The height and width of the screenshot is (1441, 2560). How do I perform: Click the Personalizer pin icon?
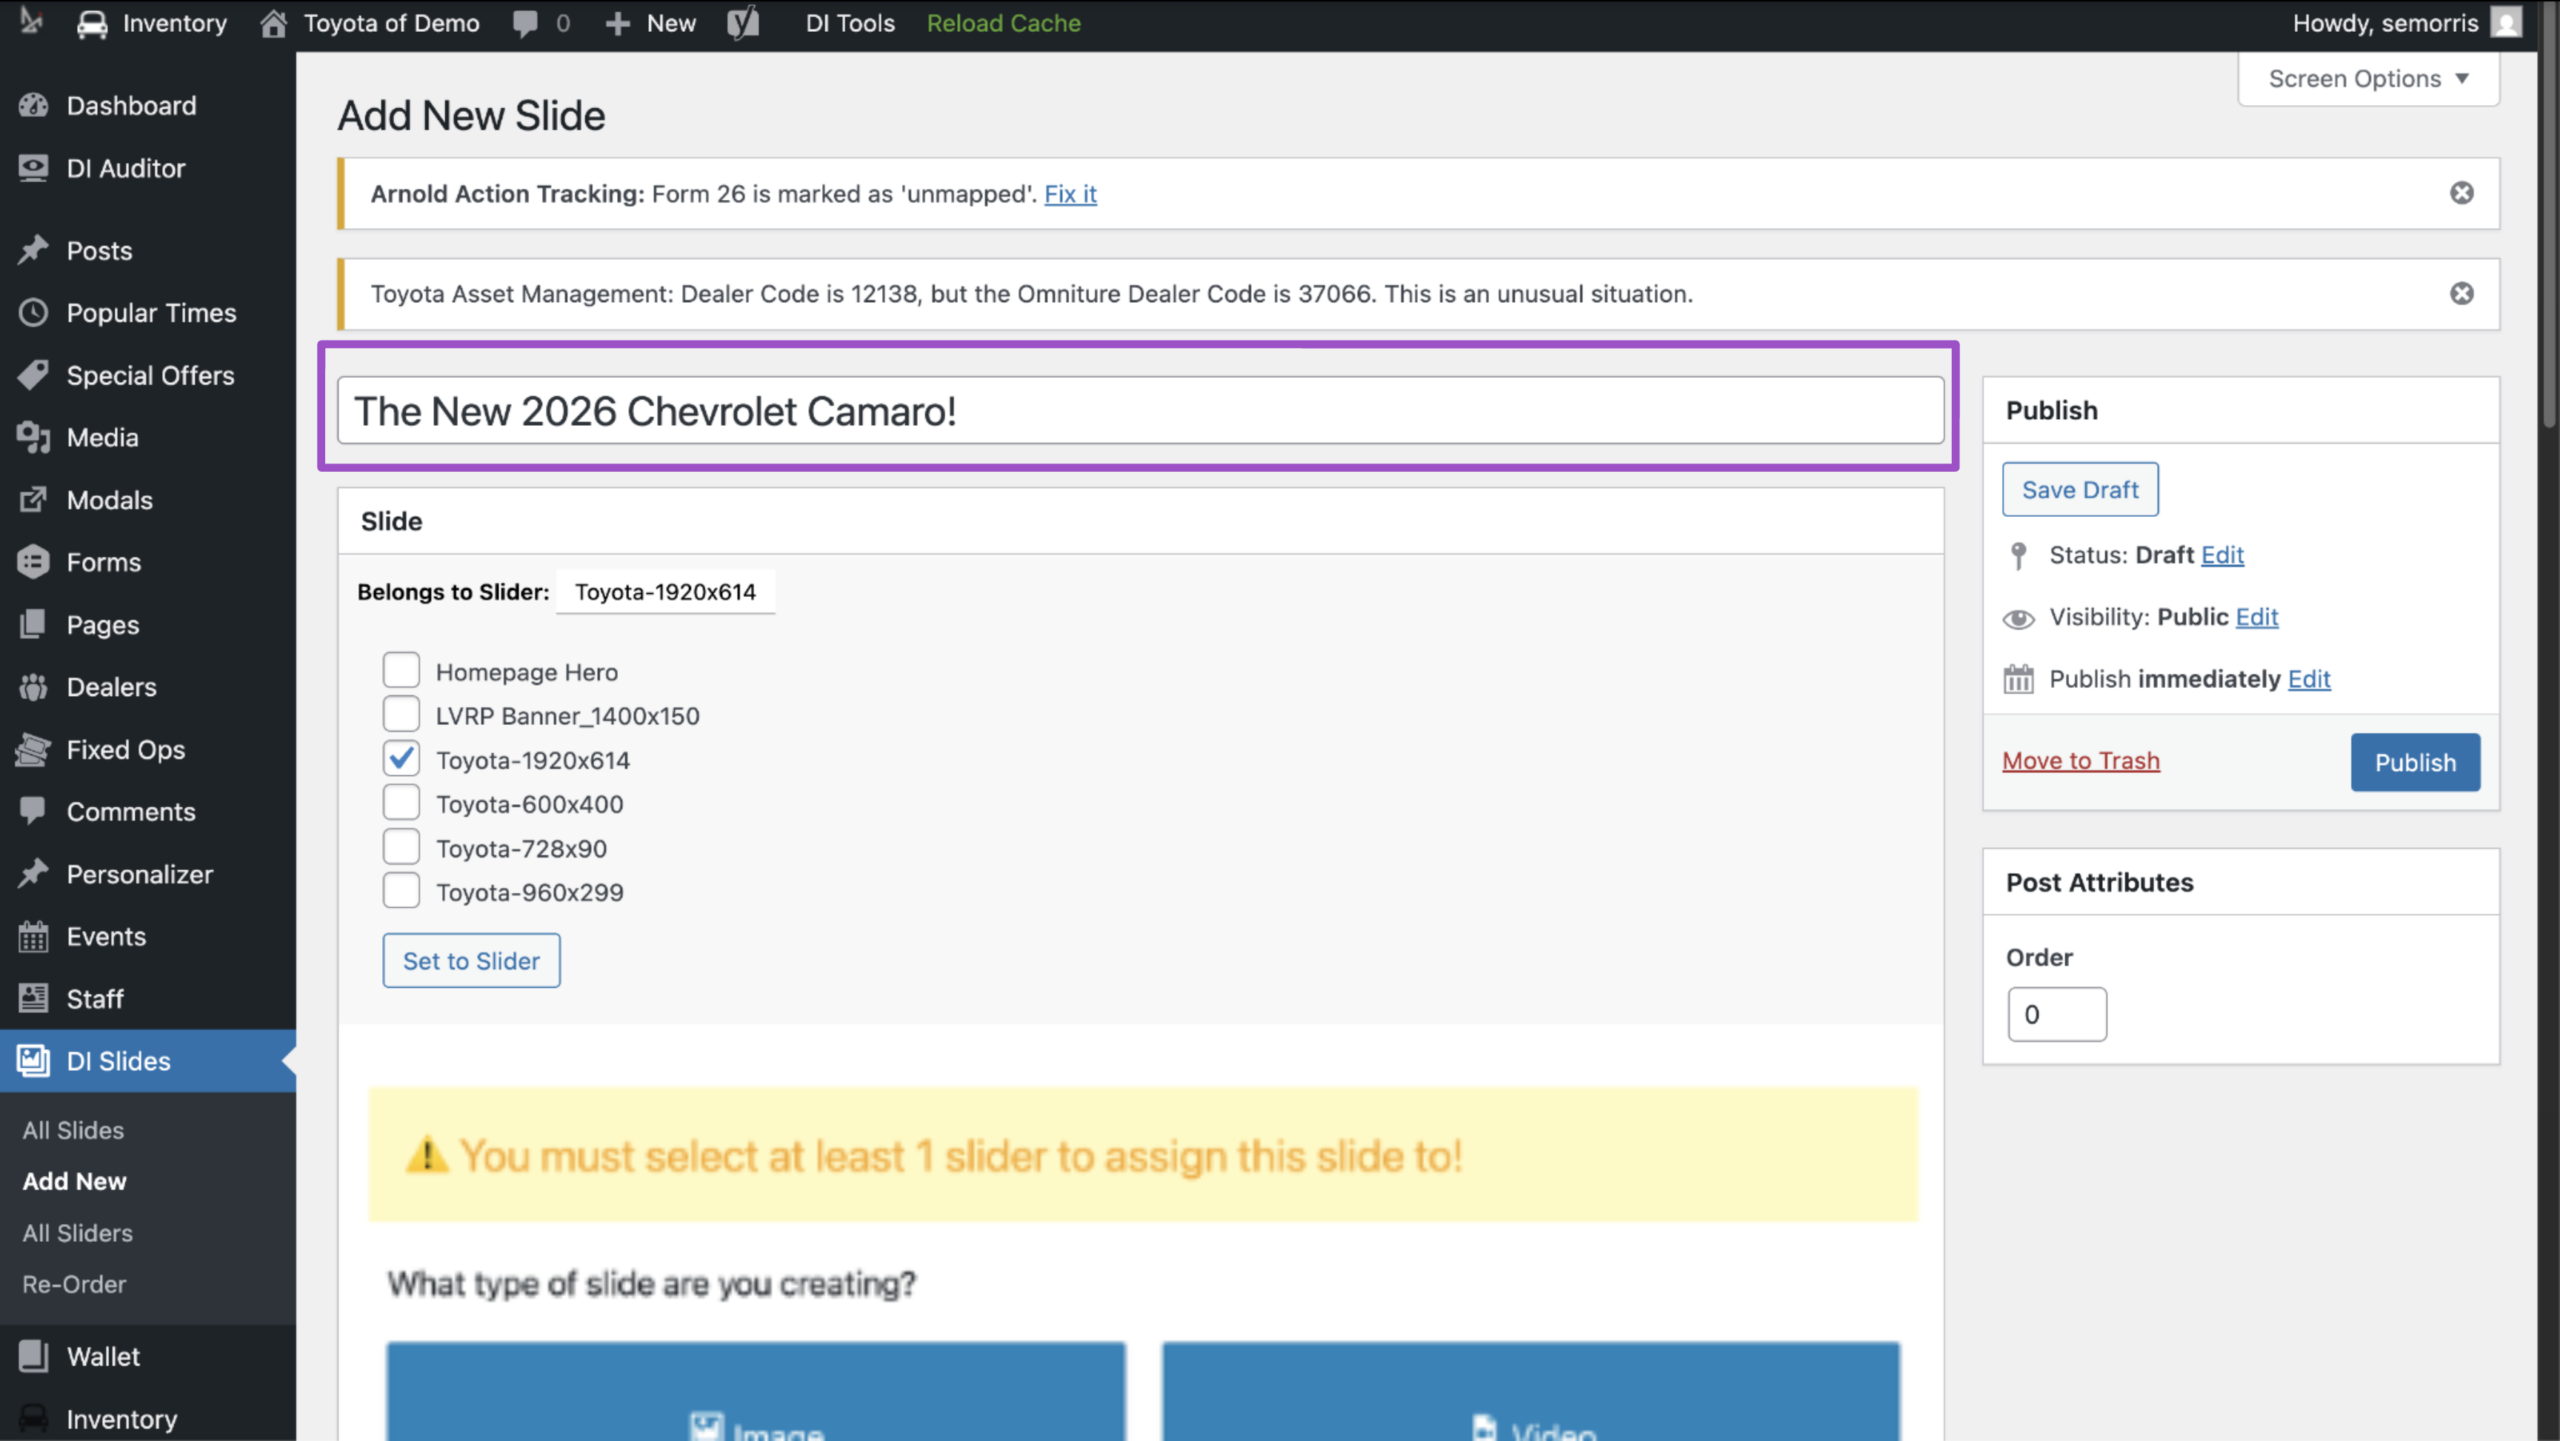click(33, 874)
